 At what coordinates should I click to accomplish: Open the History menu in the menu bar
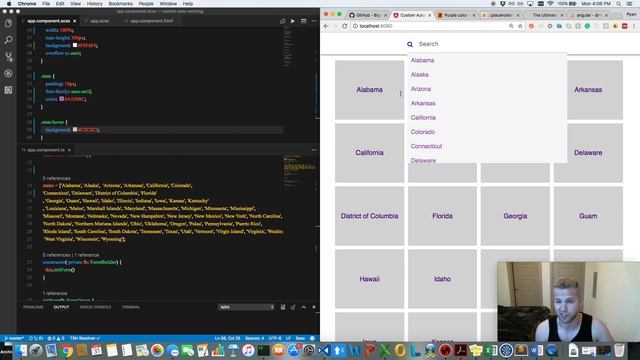point(94,4)
